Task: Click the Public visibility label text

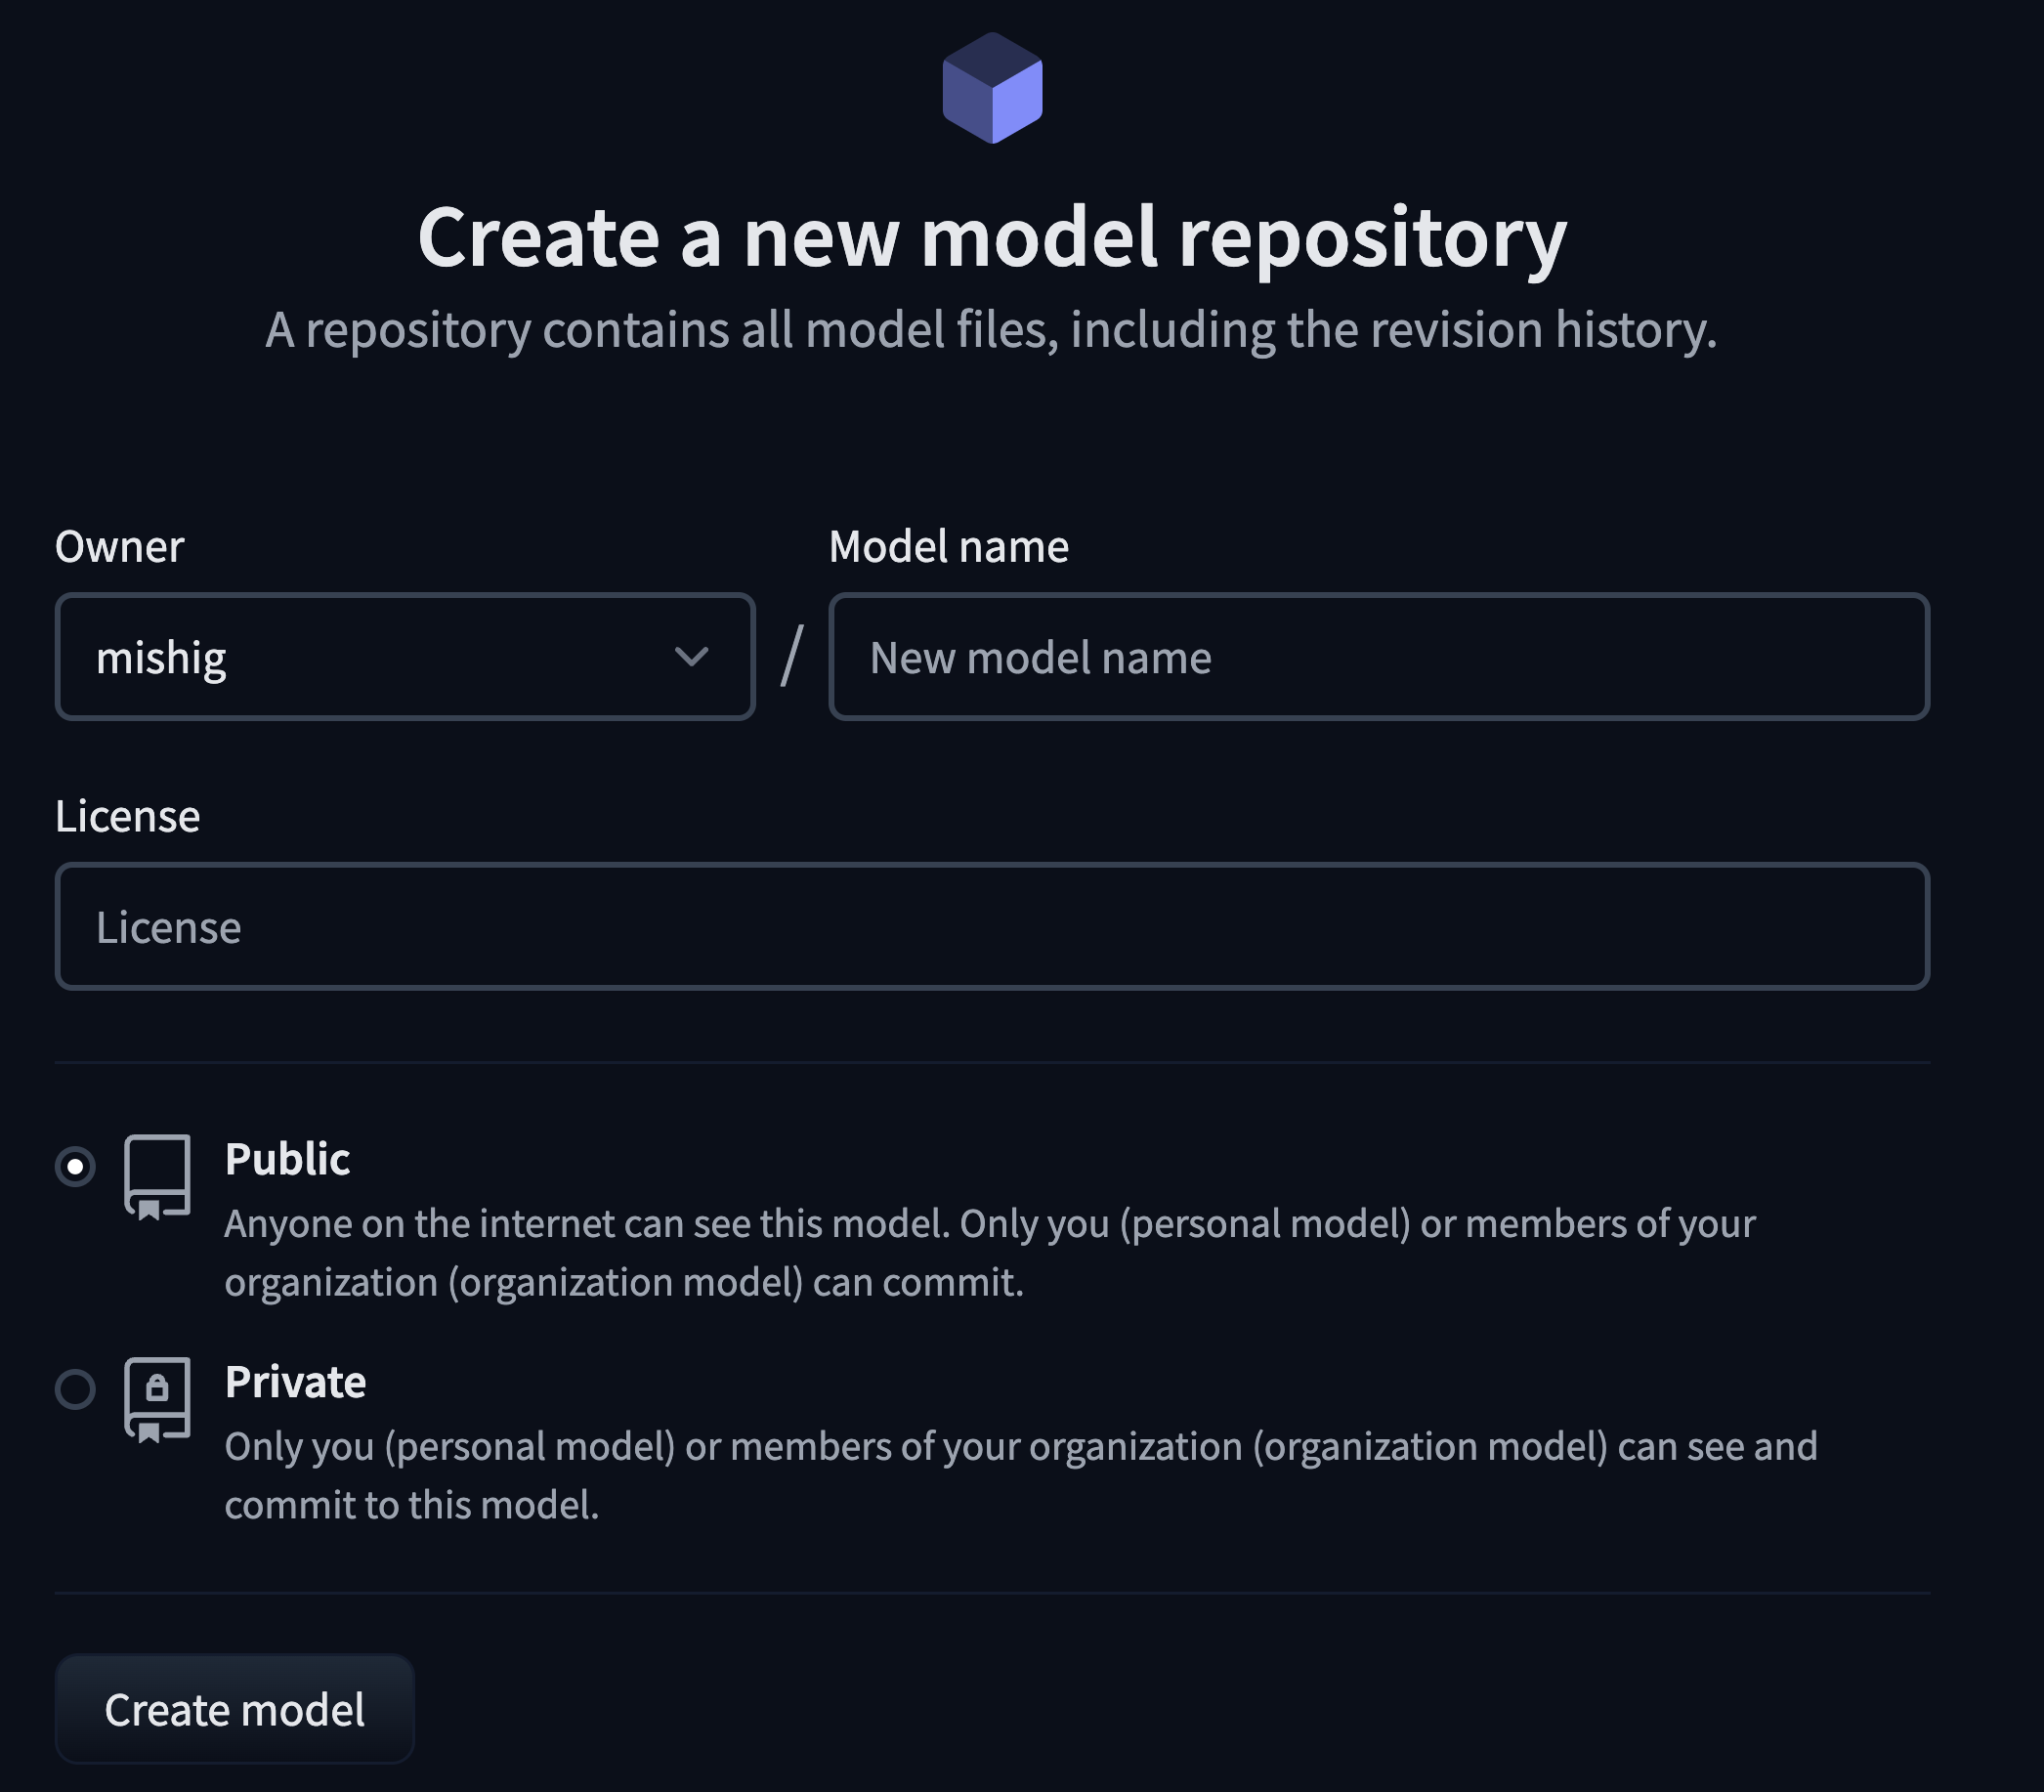Action: point(287,1159)
